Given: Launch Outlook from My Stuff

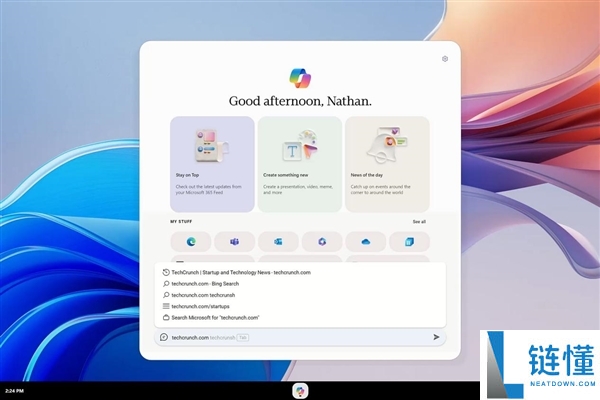Looking at the screenshot, I should [278, 242].
